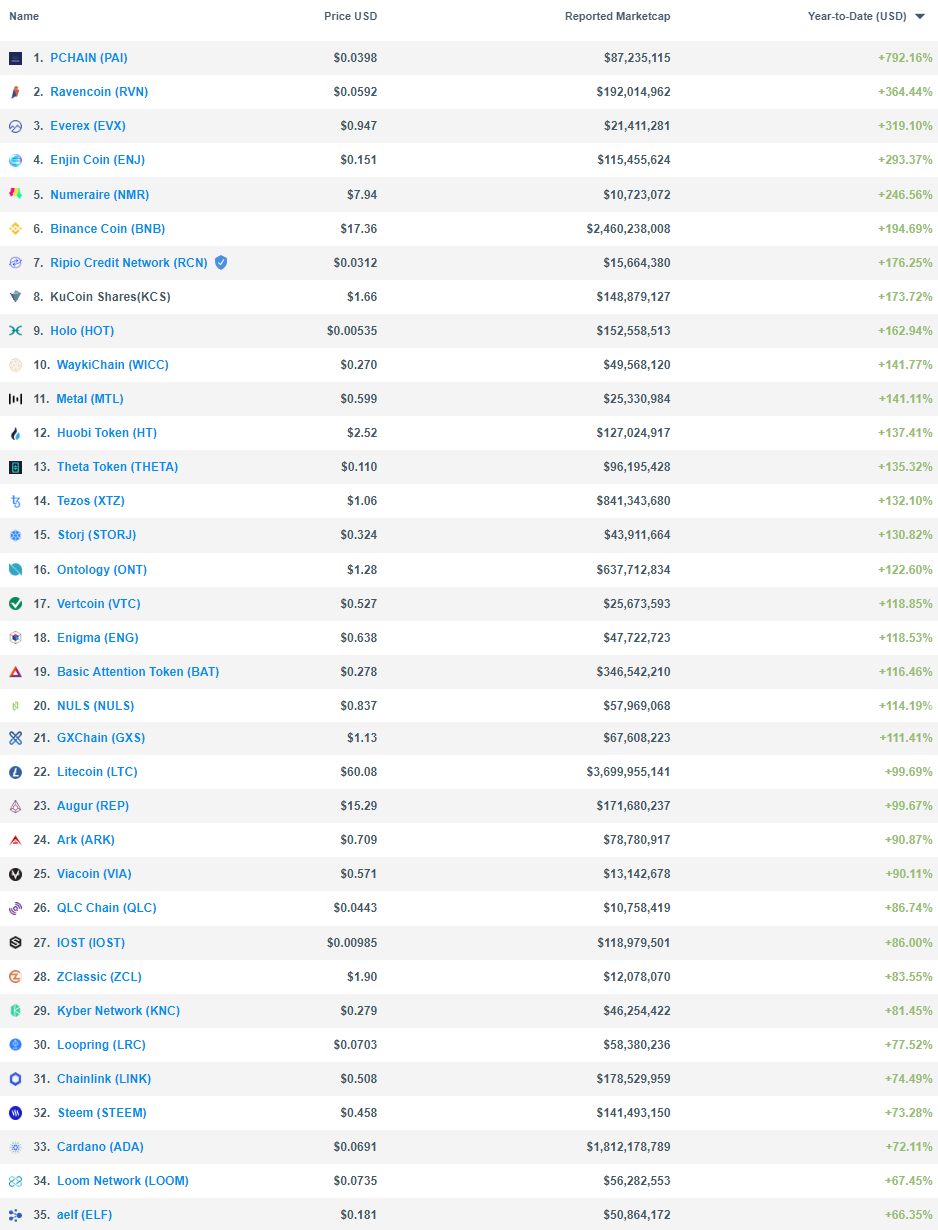The image size is (938, 1230).
Task: Click the Holo logo icon
Action: coord(15,331)
